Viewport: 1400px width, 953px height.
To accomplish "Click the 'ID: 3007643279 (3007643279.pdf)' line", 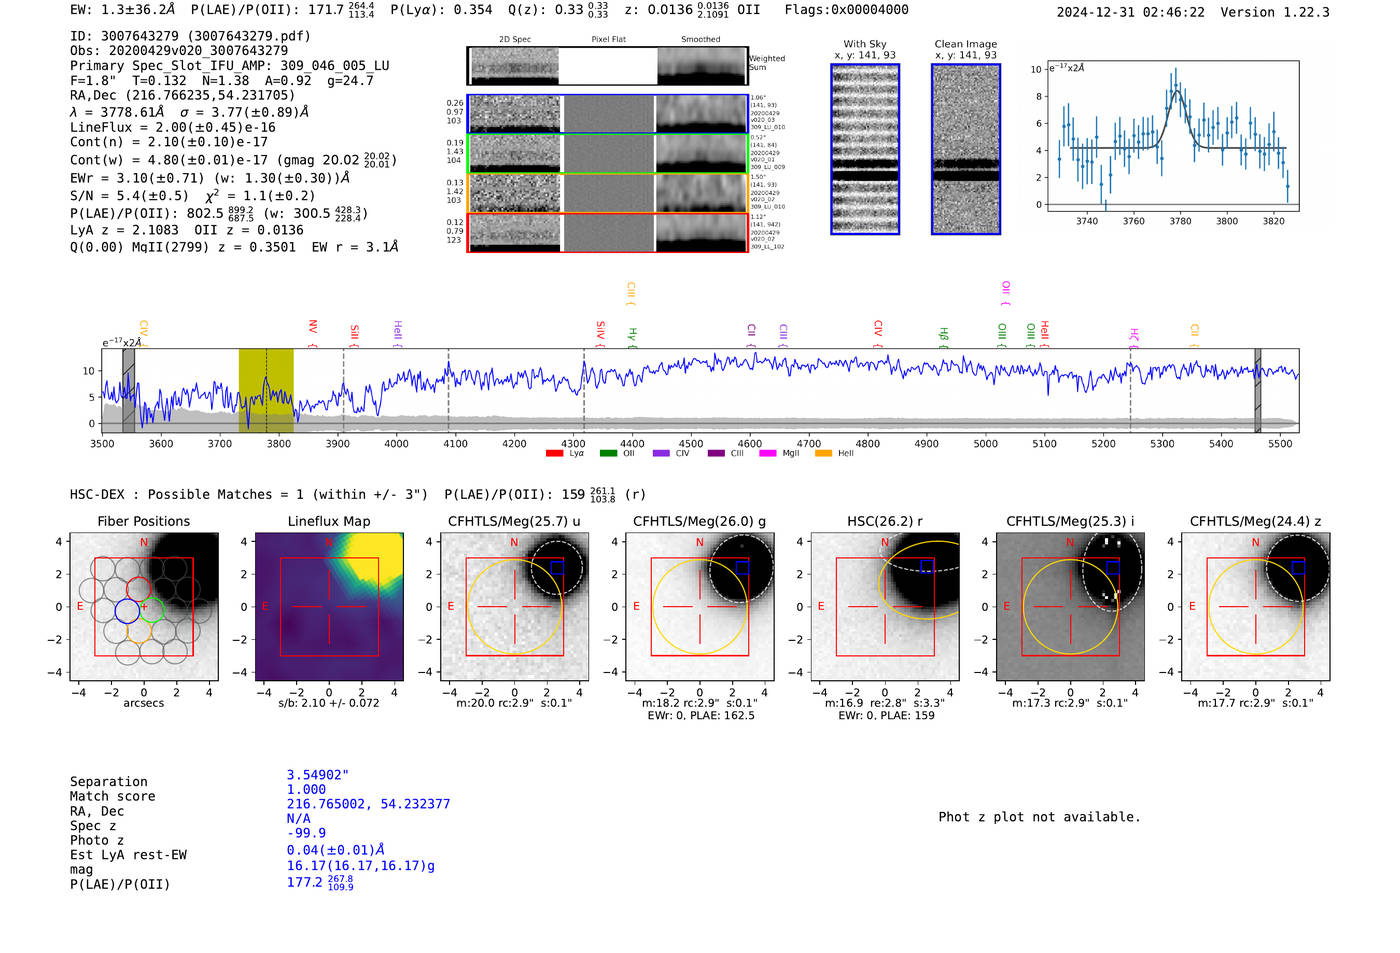I will (x=190, y=36).
